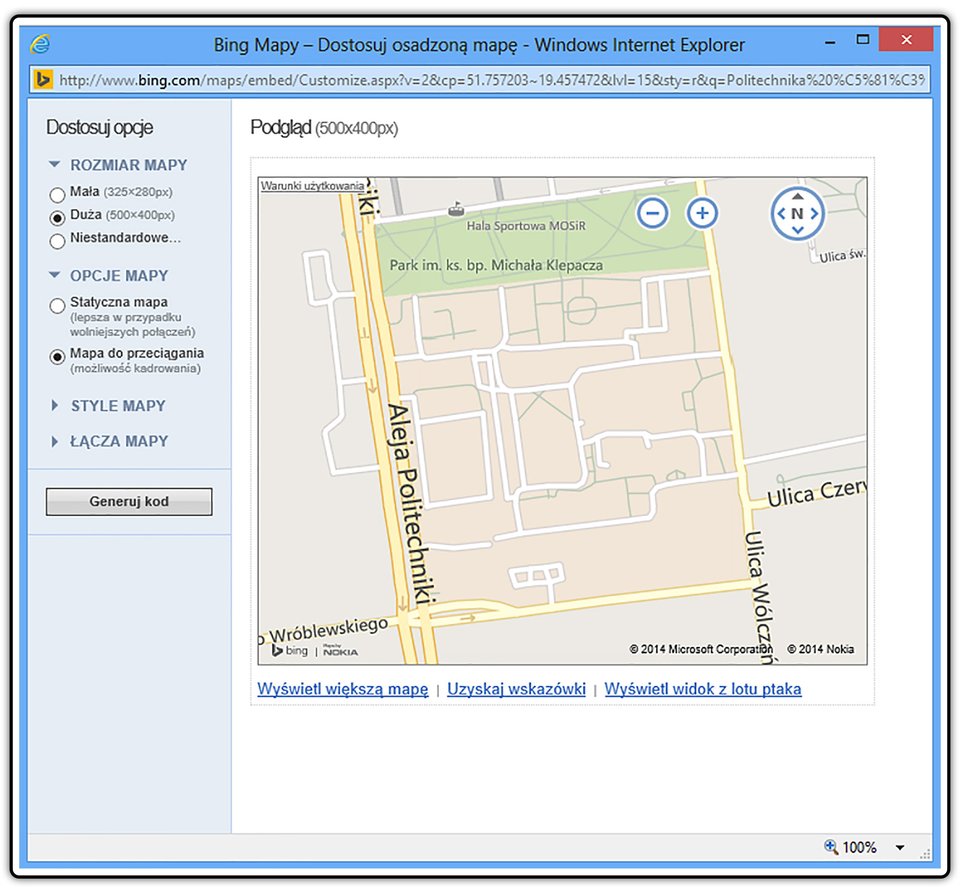Pan the map north with compass up arrow
960x893 pixels.
coord(797,196)
